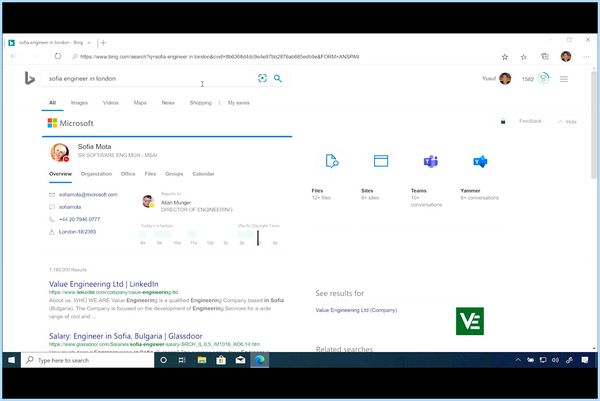Open browser settings ellipsis menu

point(586,57)
